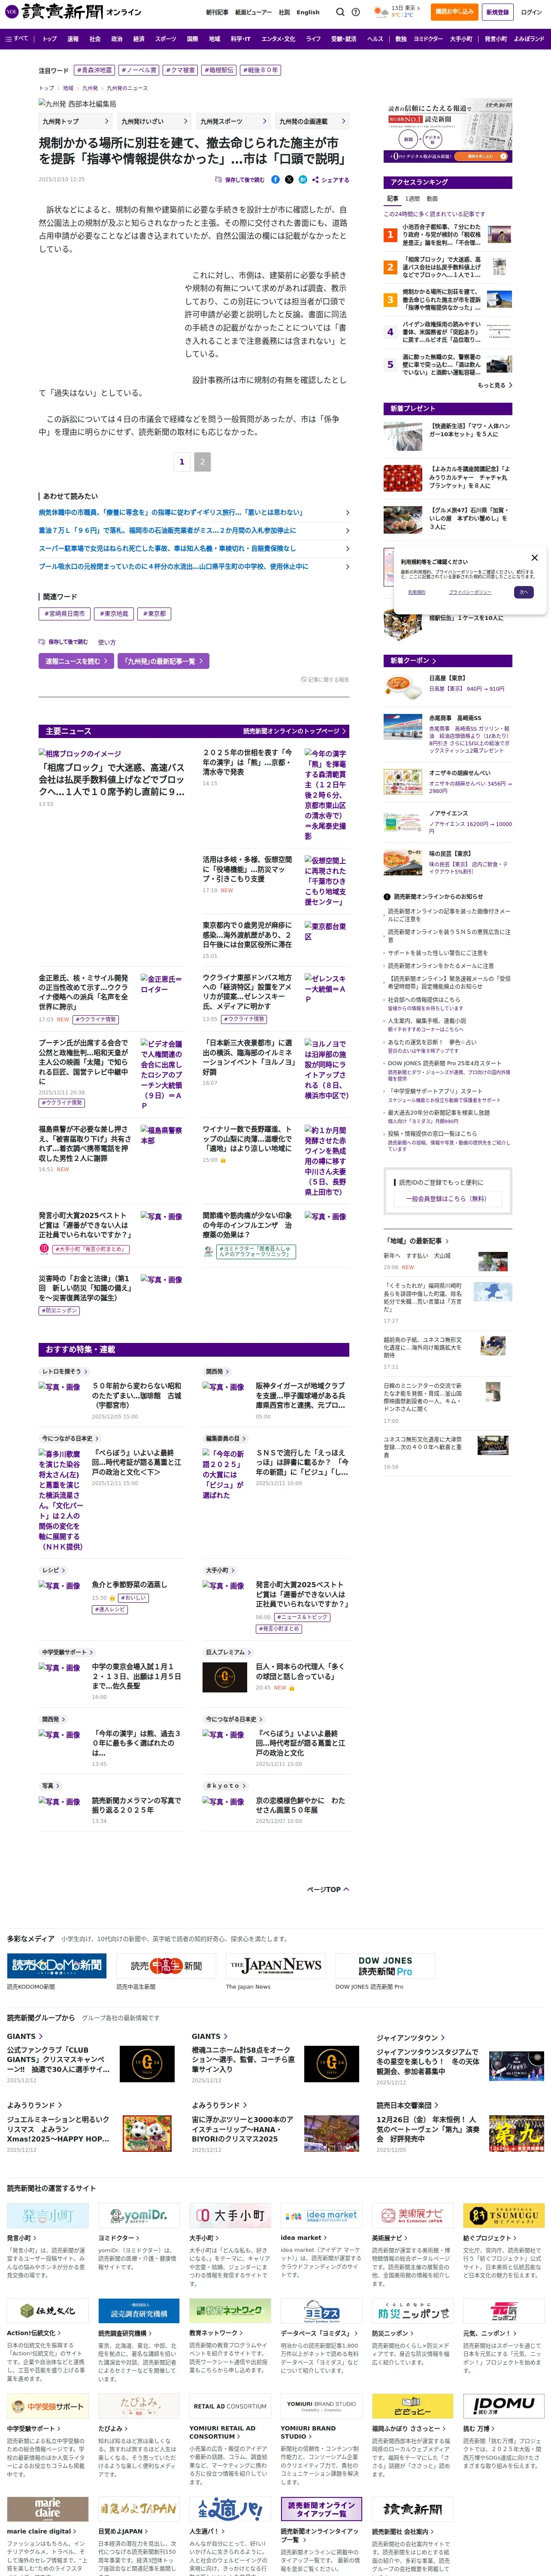Open 九州発トップ sub-navigation item
Screen dimensions: 551x2576
click(x=76, y=121)
